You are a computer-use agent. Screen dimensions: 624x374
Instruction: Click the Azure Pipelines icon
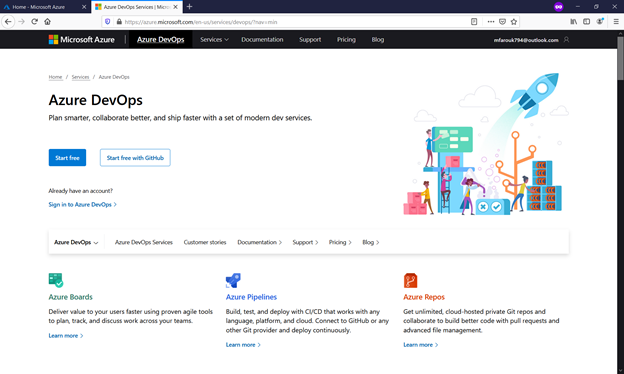pyautogui.click(x=233, y=280)
